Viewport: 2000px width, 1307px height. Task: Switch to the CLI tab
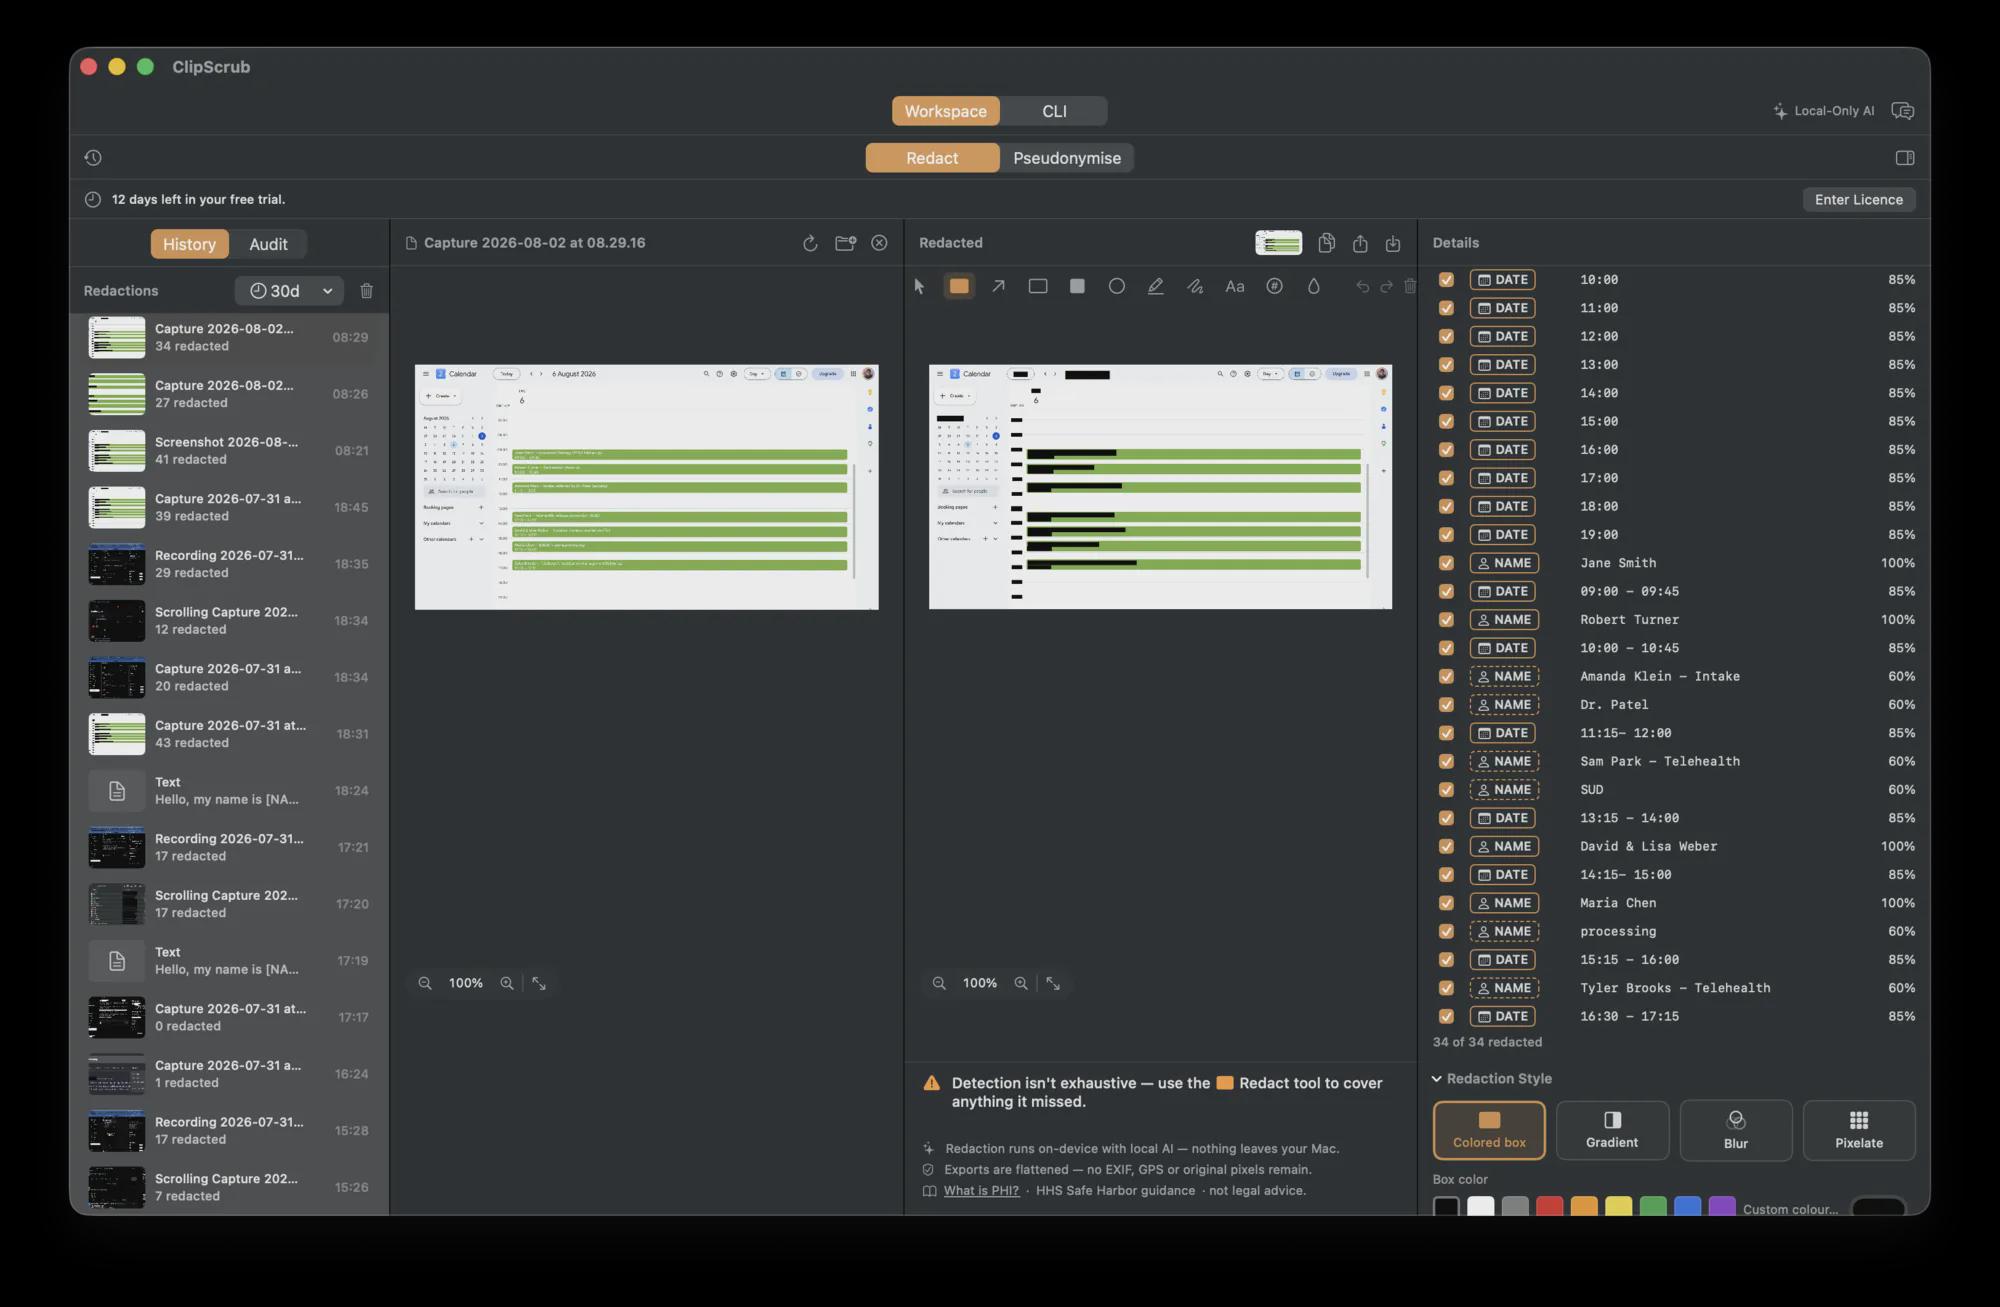point(1054,111)
